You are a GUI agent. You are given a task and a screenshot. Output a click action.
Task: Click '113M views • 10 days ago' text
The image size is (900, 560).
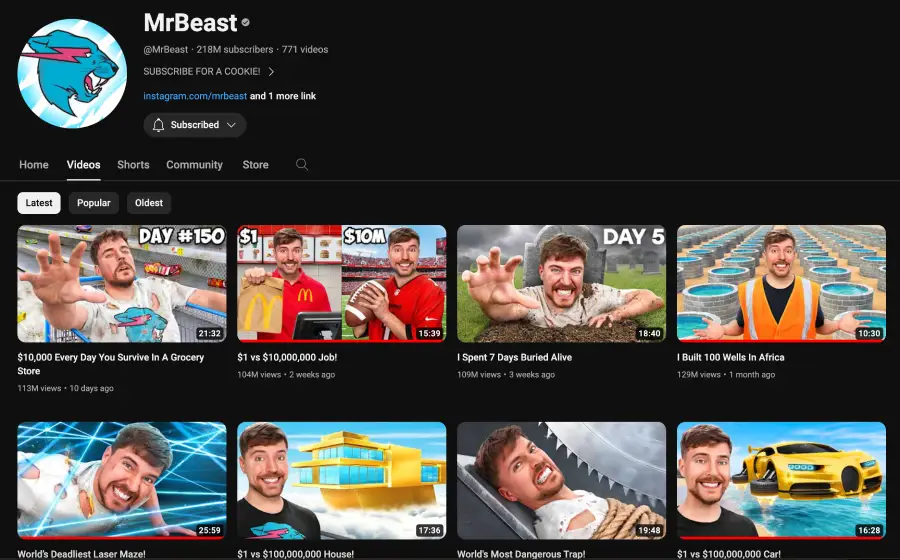coord(65,388)
